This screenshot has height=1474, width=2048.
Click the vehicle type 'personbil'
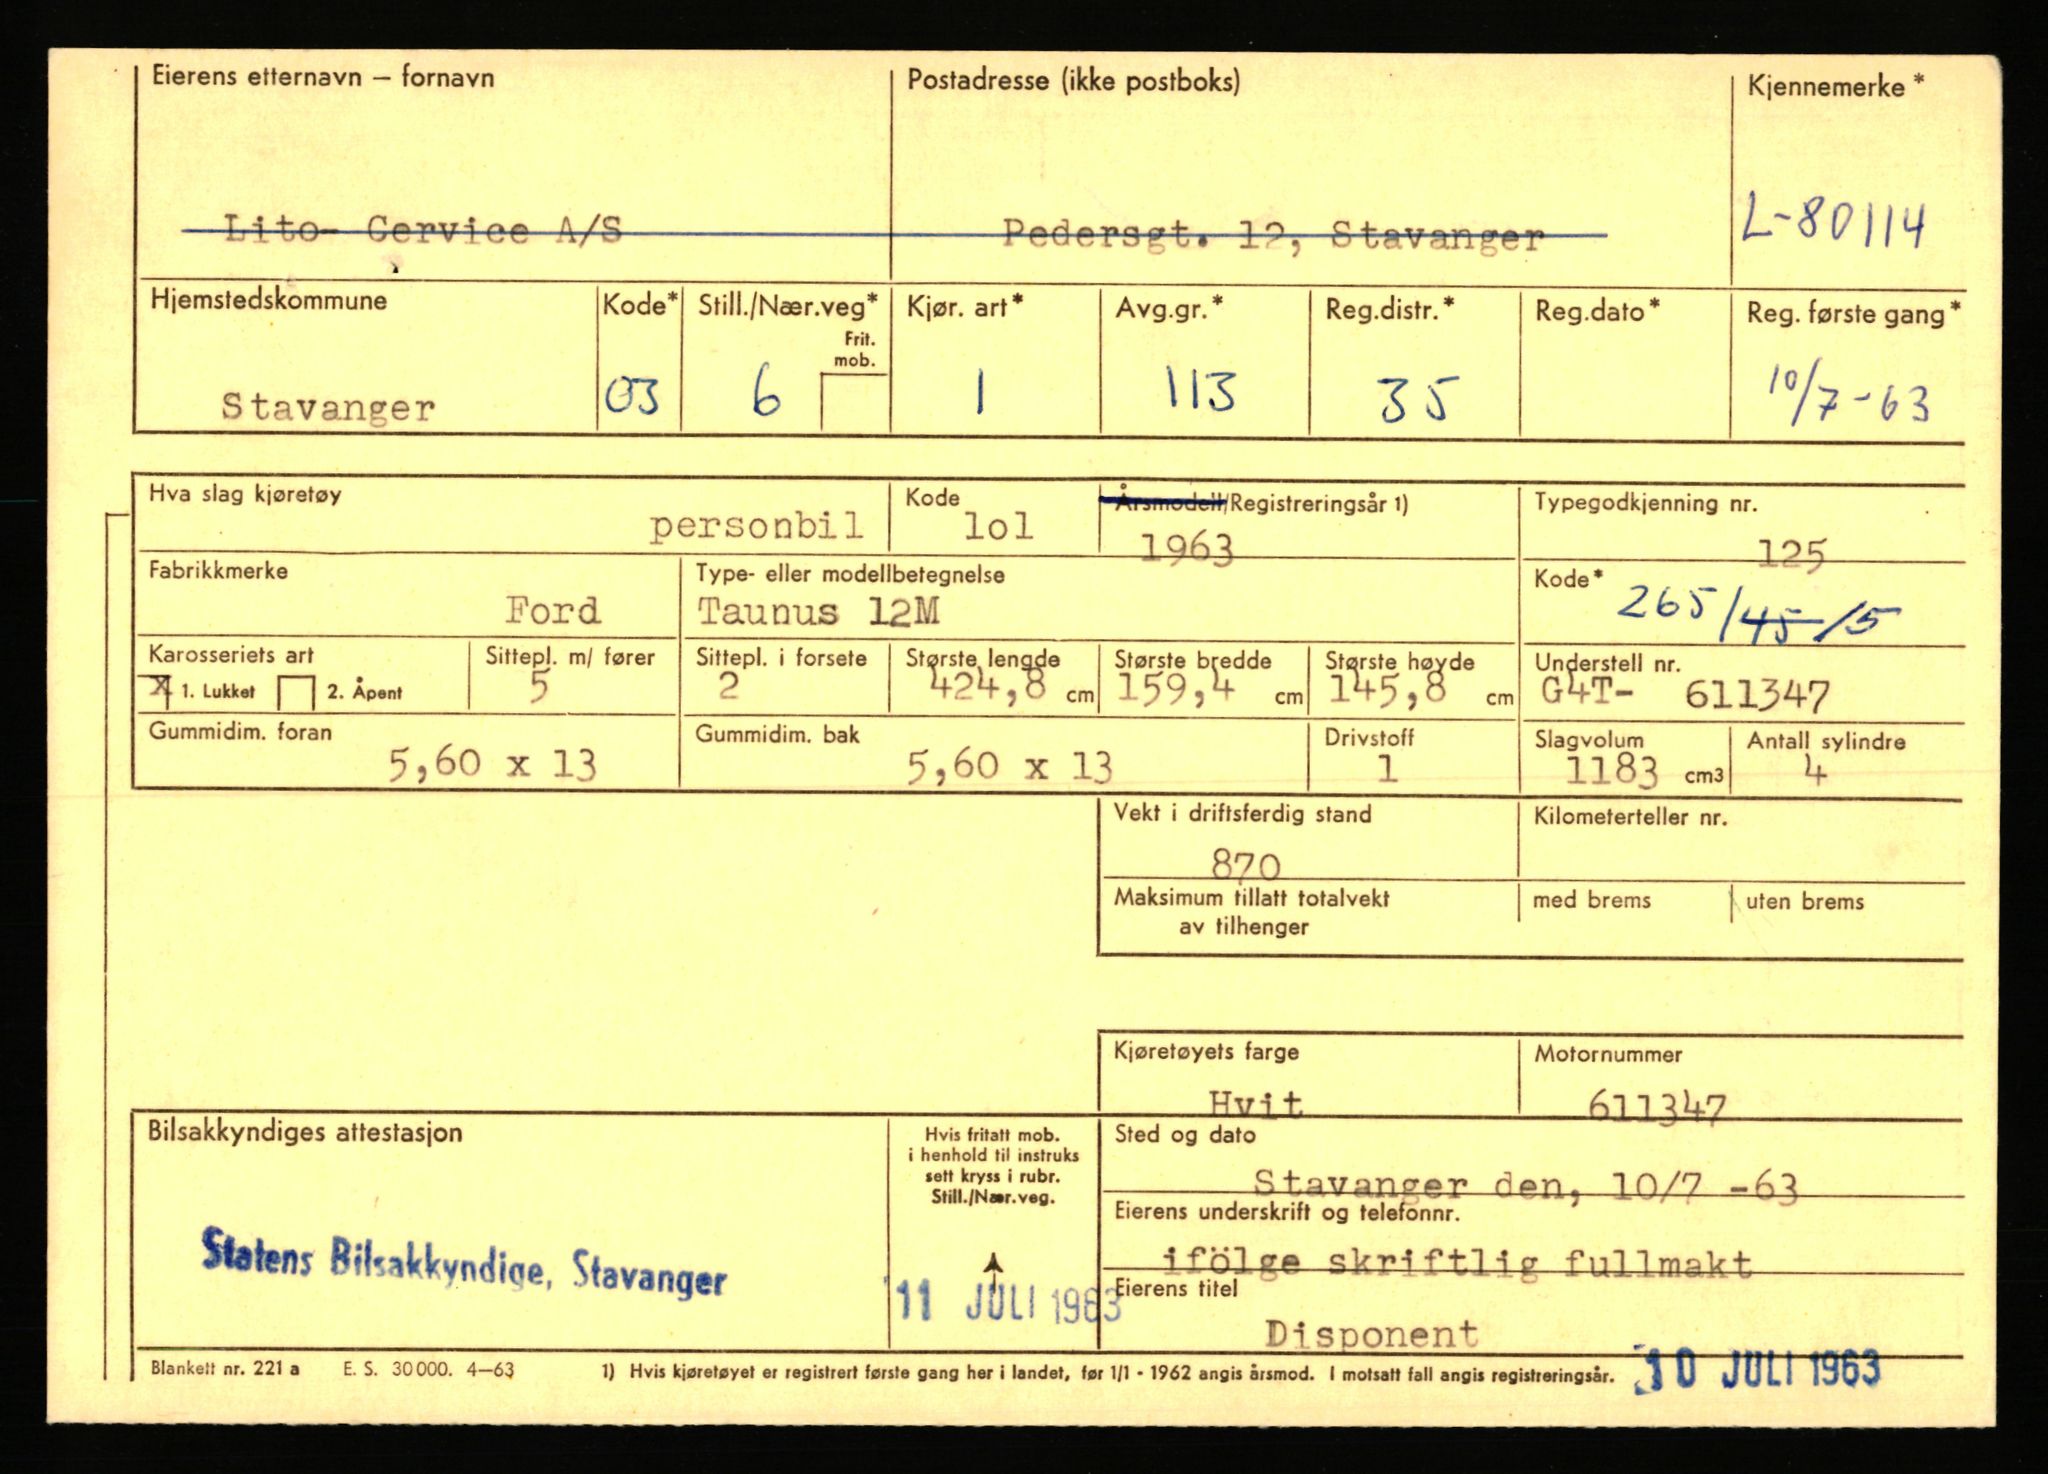(x=756, y=525)
